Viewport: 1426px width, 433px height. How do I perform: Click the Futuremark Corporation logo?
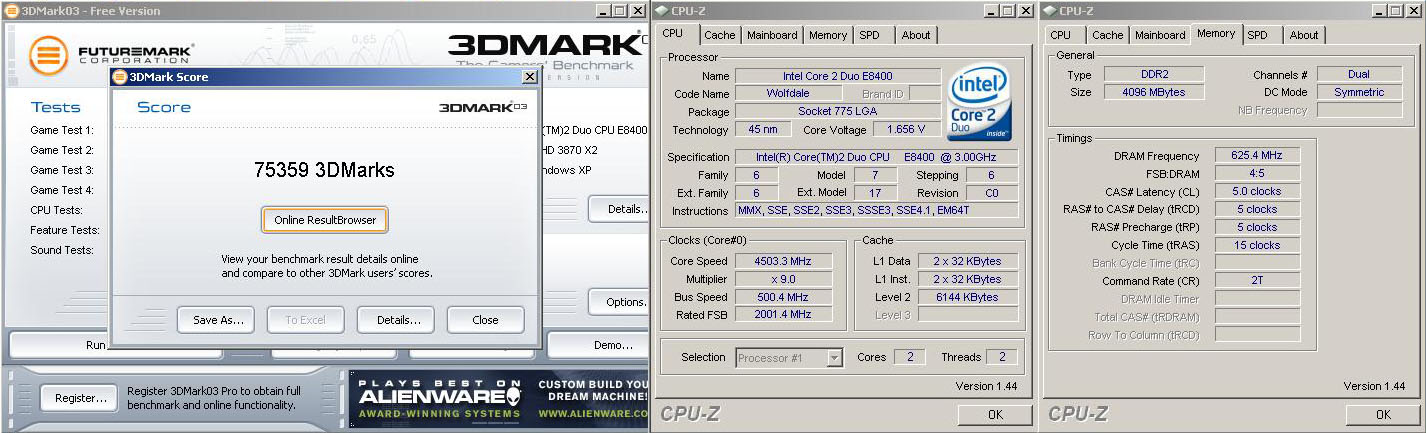click(111, 54)
